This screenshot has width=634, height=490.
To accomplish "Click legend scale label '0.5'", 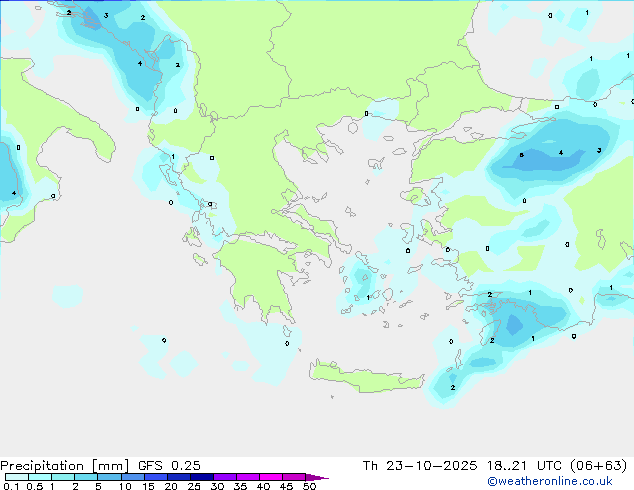I will click(35, 486).
